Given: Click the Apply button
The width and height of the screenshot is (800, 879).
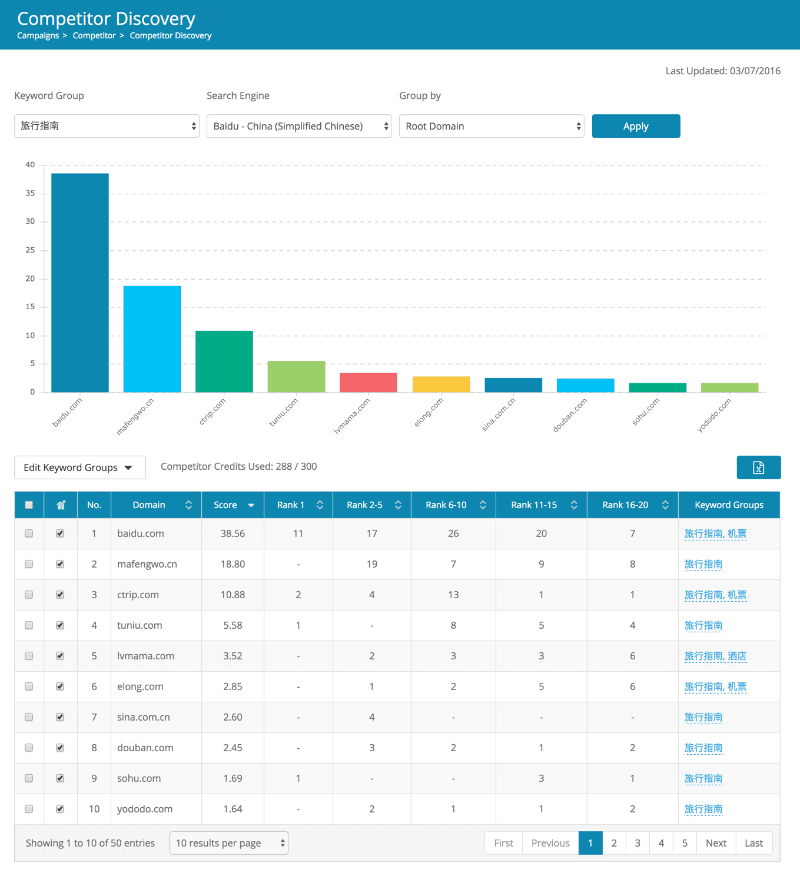Looking at the screenshot, I should tap(636, 126).
